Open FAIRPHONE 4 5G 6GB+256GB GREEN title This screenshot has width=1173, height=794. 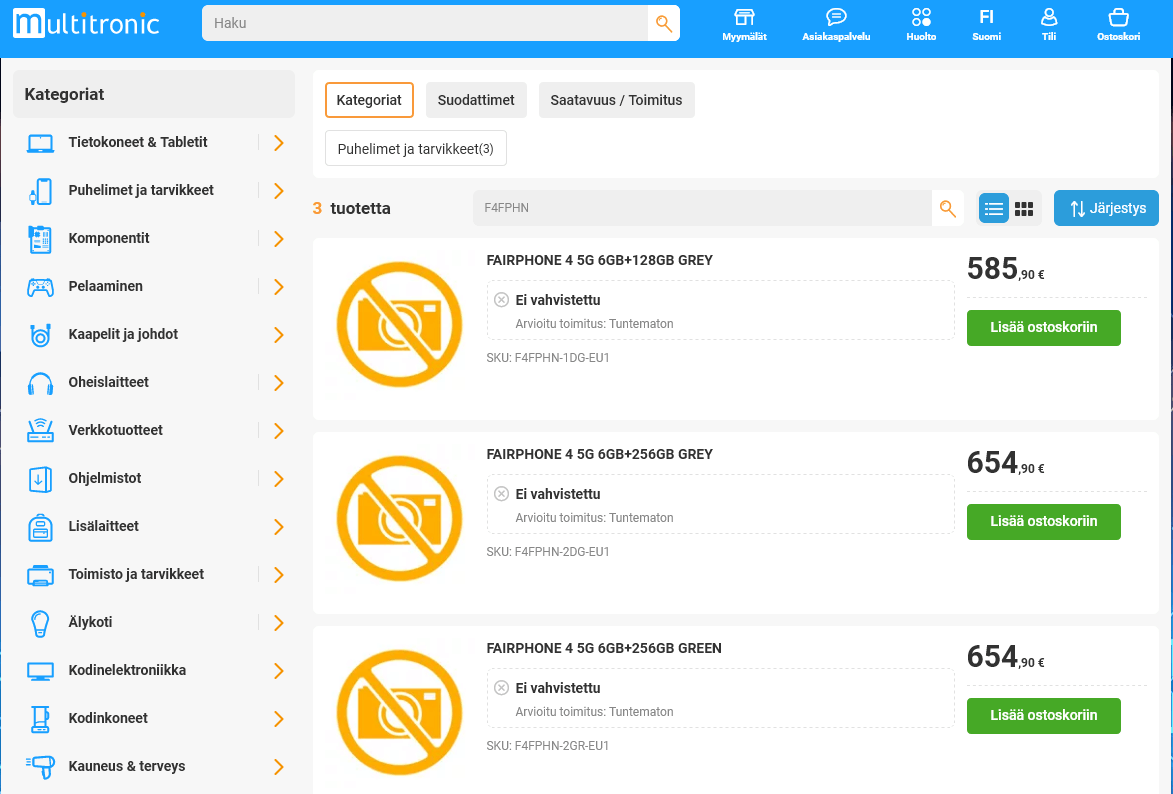604,648
